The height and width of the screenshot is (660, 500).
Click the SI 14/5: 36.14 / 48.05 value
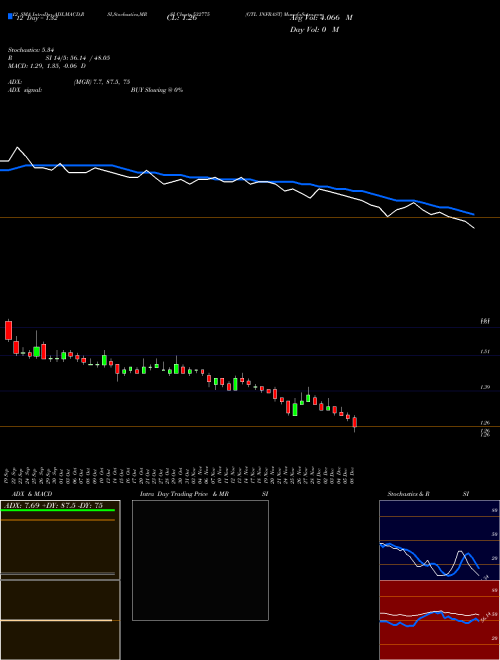(x=78, y=58)
